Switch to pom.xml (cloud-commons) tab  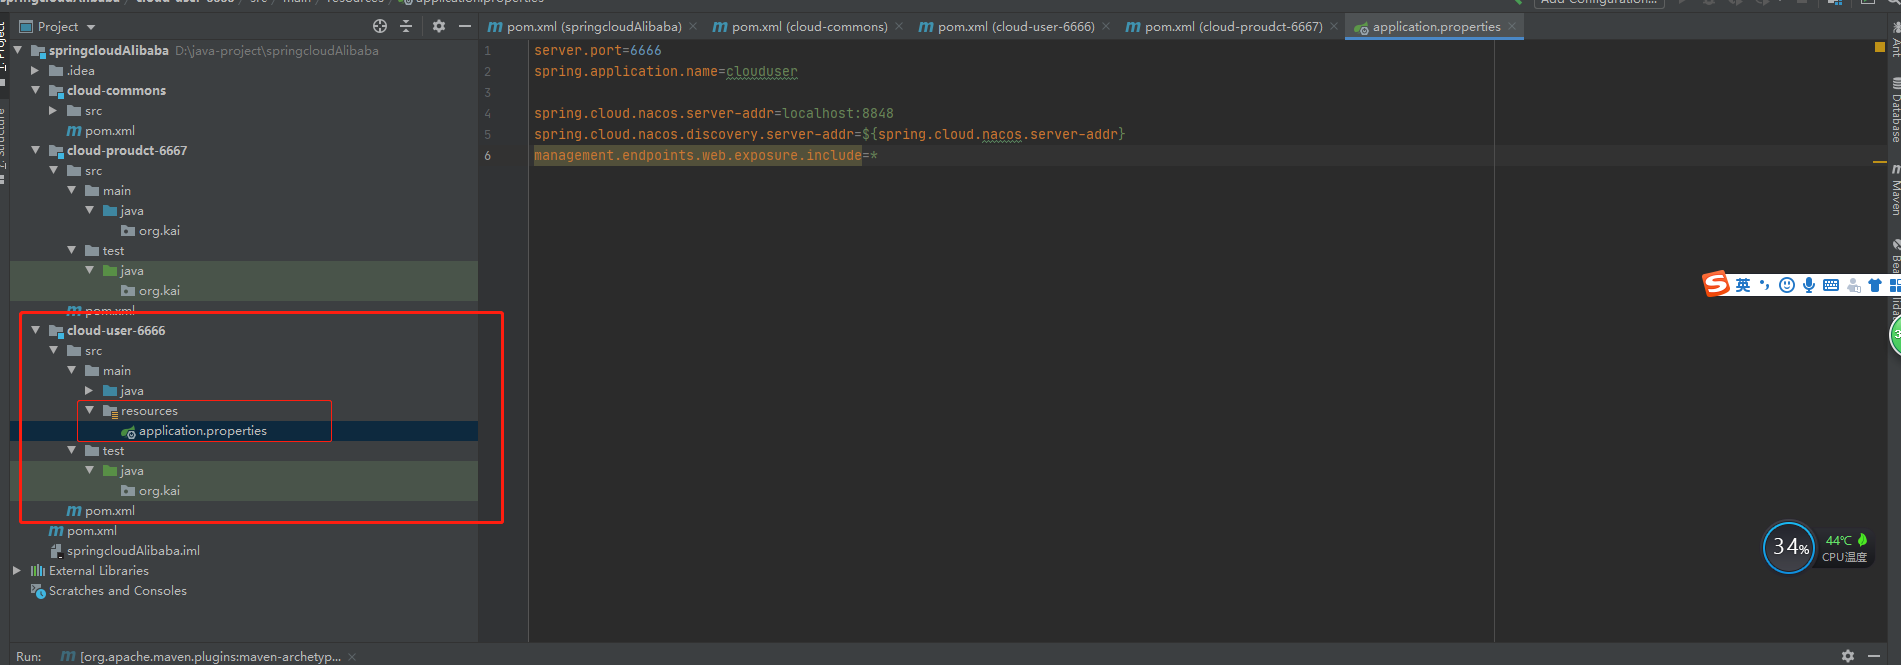click(799, 27)
